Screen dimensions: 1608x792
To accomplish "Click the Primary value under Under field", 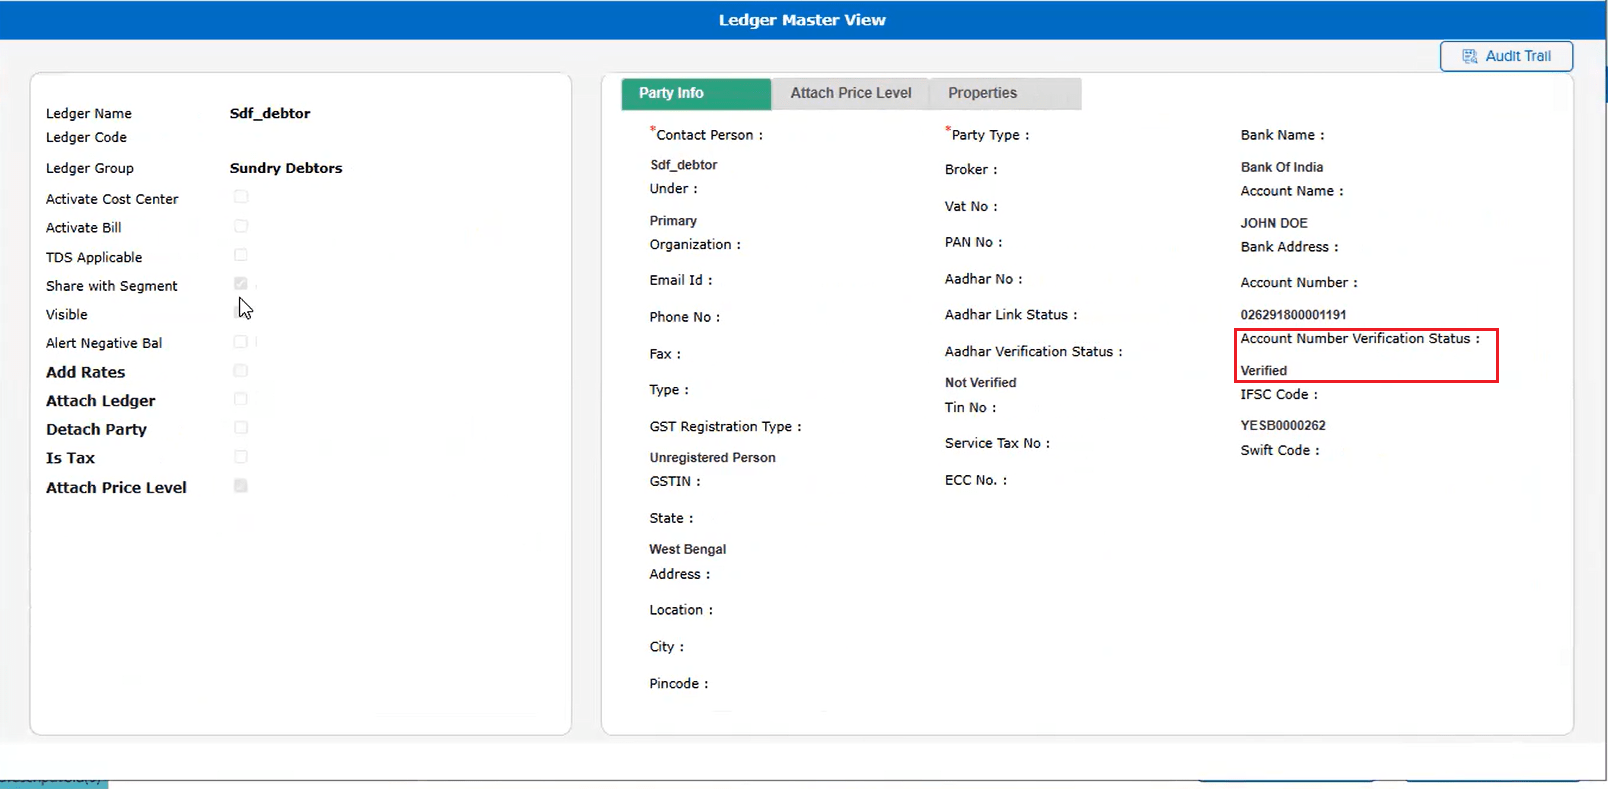I will 673,221.
